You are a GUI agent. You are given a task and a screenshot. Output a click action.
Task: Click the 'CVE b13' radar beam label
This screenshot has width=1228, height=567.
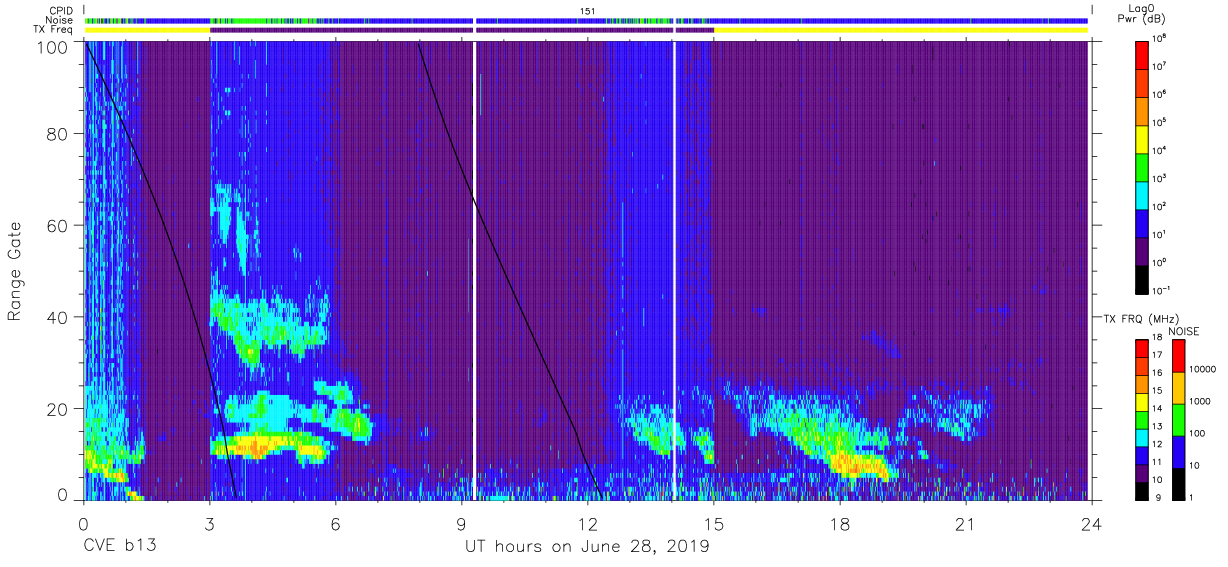118,547
